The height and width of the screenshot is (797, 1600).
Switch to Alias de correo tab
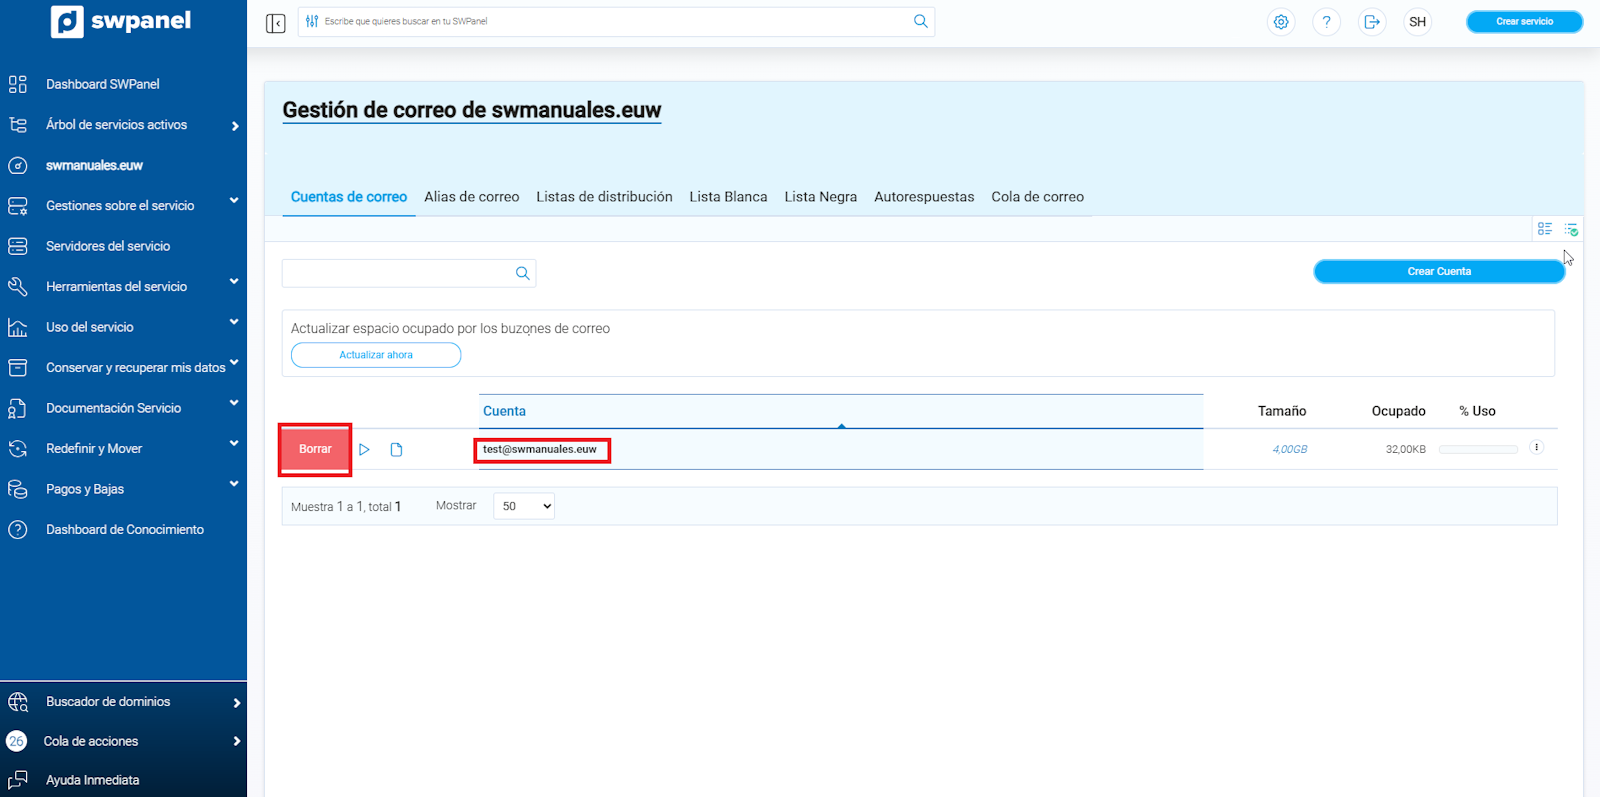point(471,197)
